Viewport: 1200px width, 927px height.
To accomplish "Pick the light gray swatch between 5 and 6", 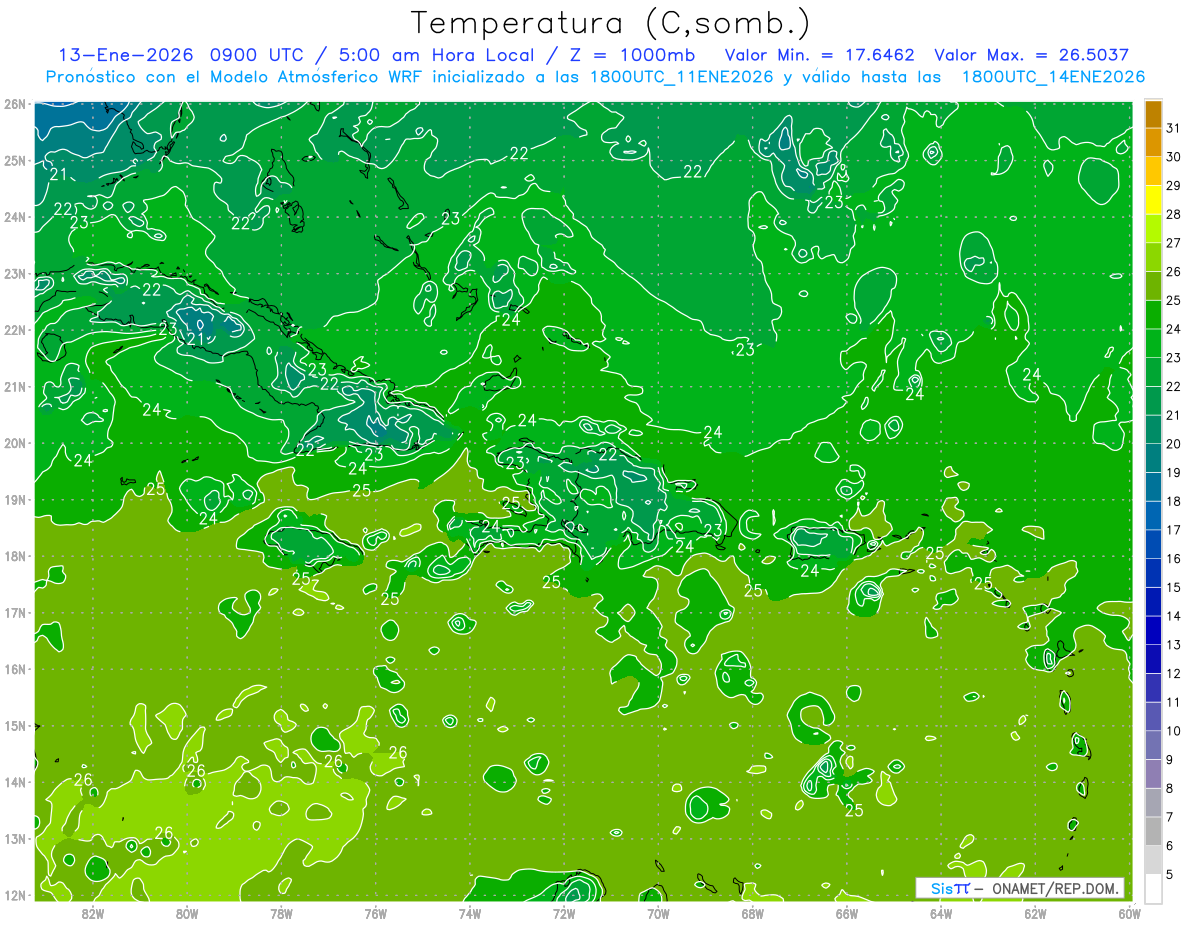I will point(1153,859).
